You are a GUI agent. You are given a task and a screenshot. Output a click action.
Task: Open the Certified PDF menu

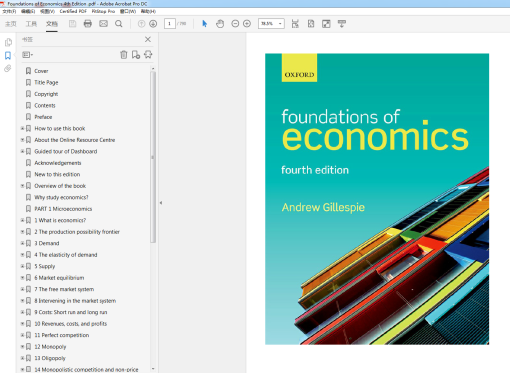73,11
